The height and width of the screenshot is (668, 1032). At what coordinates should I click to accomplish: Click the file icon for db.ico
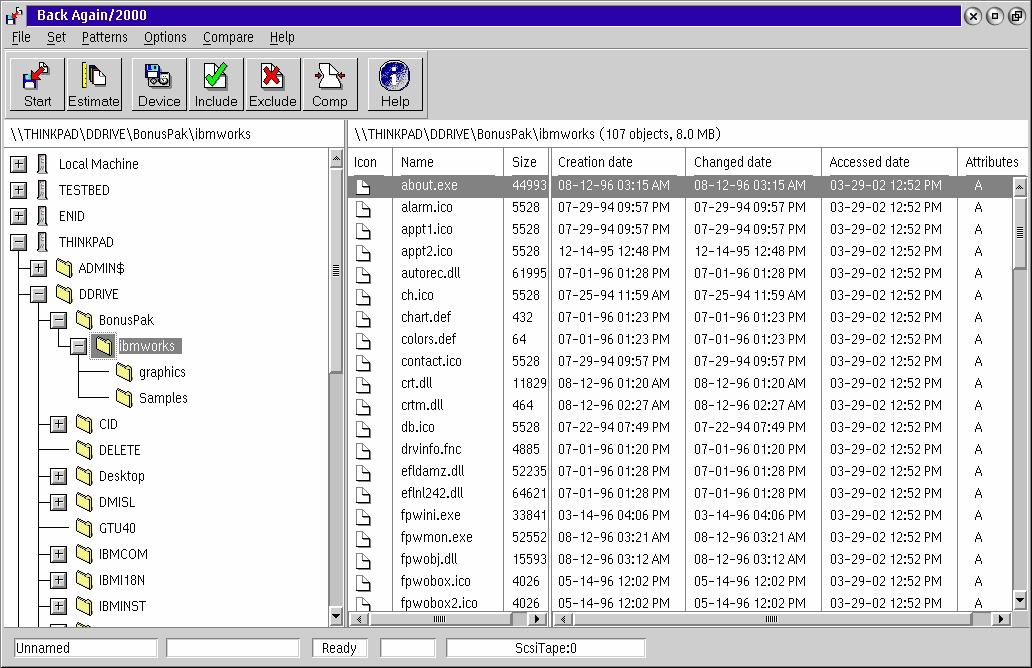point(363,428)
